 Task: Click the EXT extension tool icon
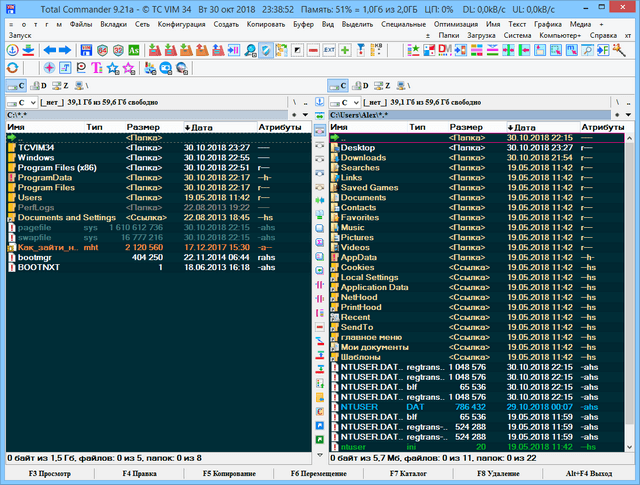coord(329,49)
